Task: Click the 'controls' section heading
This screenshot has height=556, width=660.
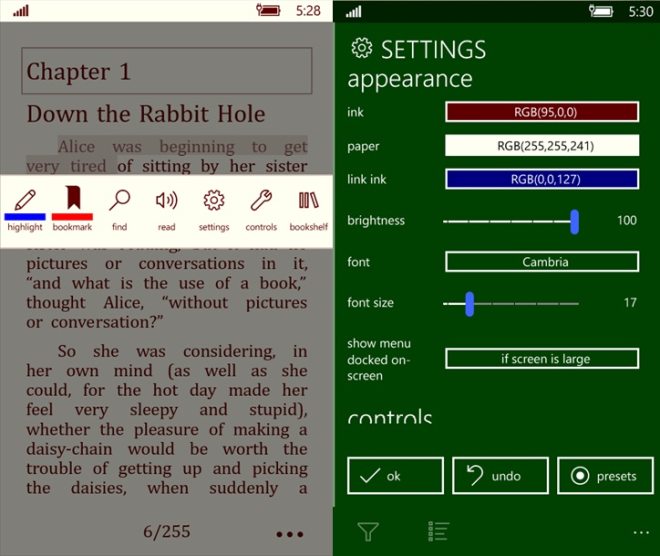Action: [x=390, y=416]
